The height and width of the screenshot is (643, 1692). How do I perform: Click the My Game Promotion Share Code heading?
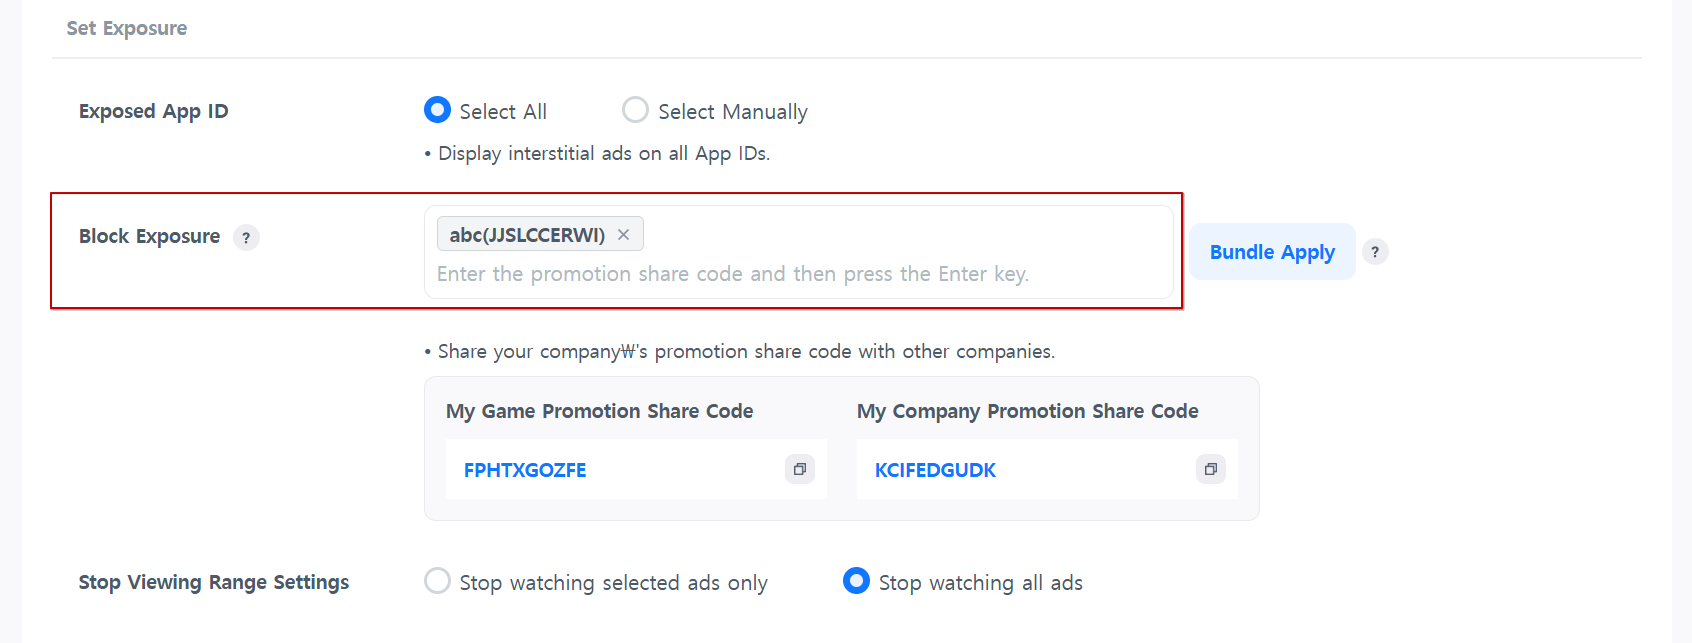pyautogui.click(x=599, y=411)
